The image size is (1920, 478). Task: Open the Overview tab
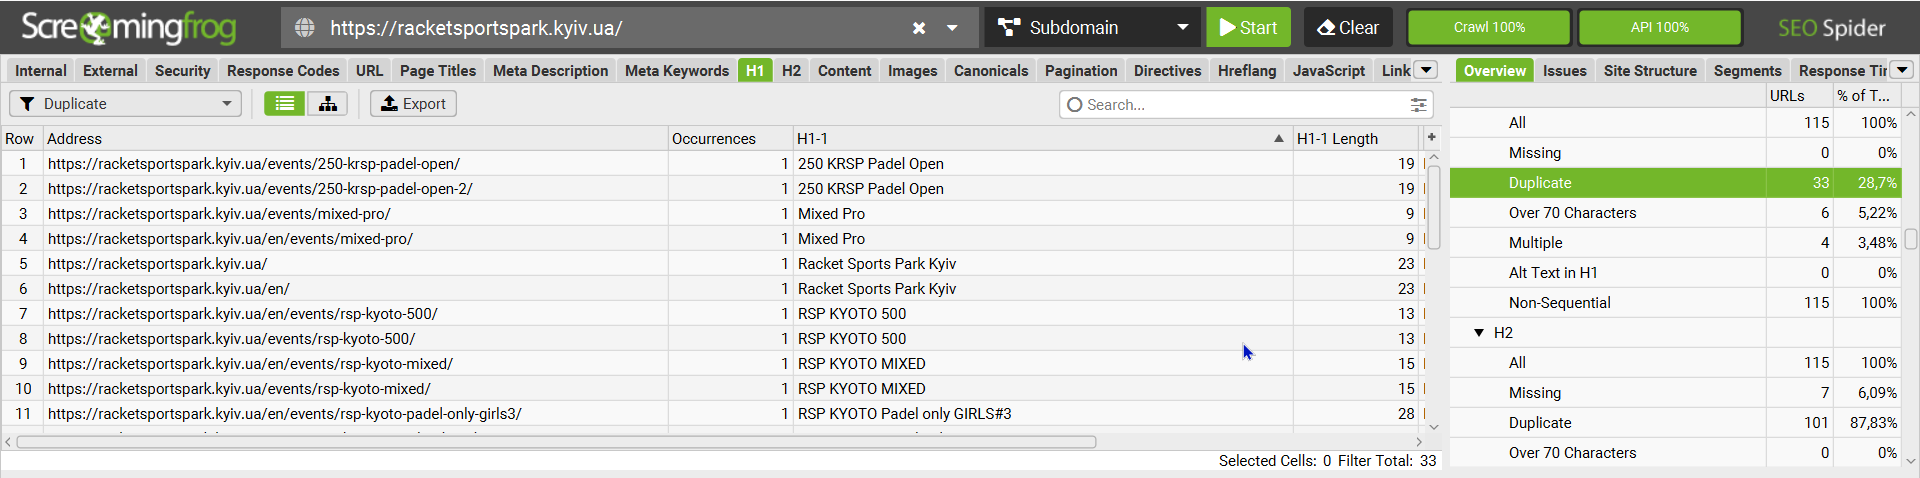point(1494,70)
